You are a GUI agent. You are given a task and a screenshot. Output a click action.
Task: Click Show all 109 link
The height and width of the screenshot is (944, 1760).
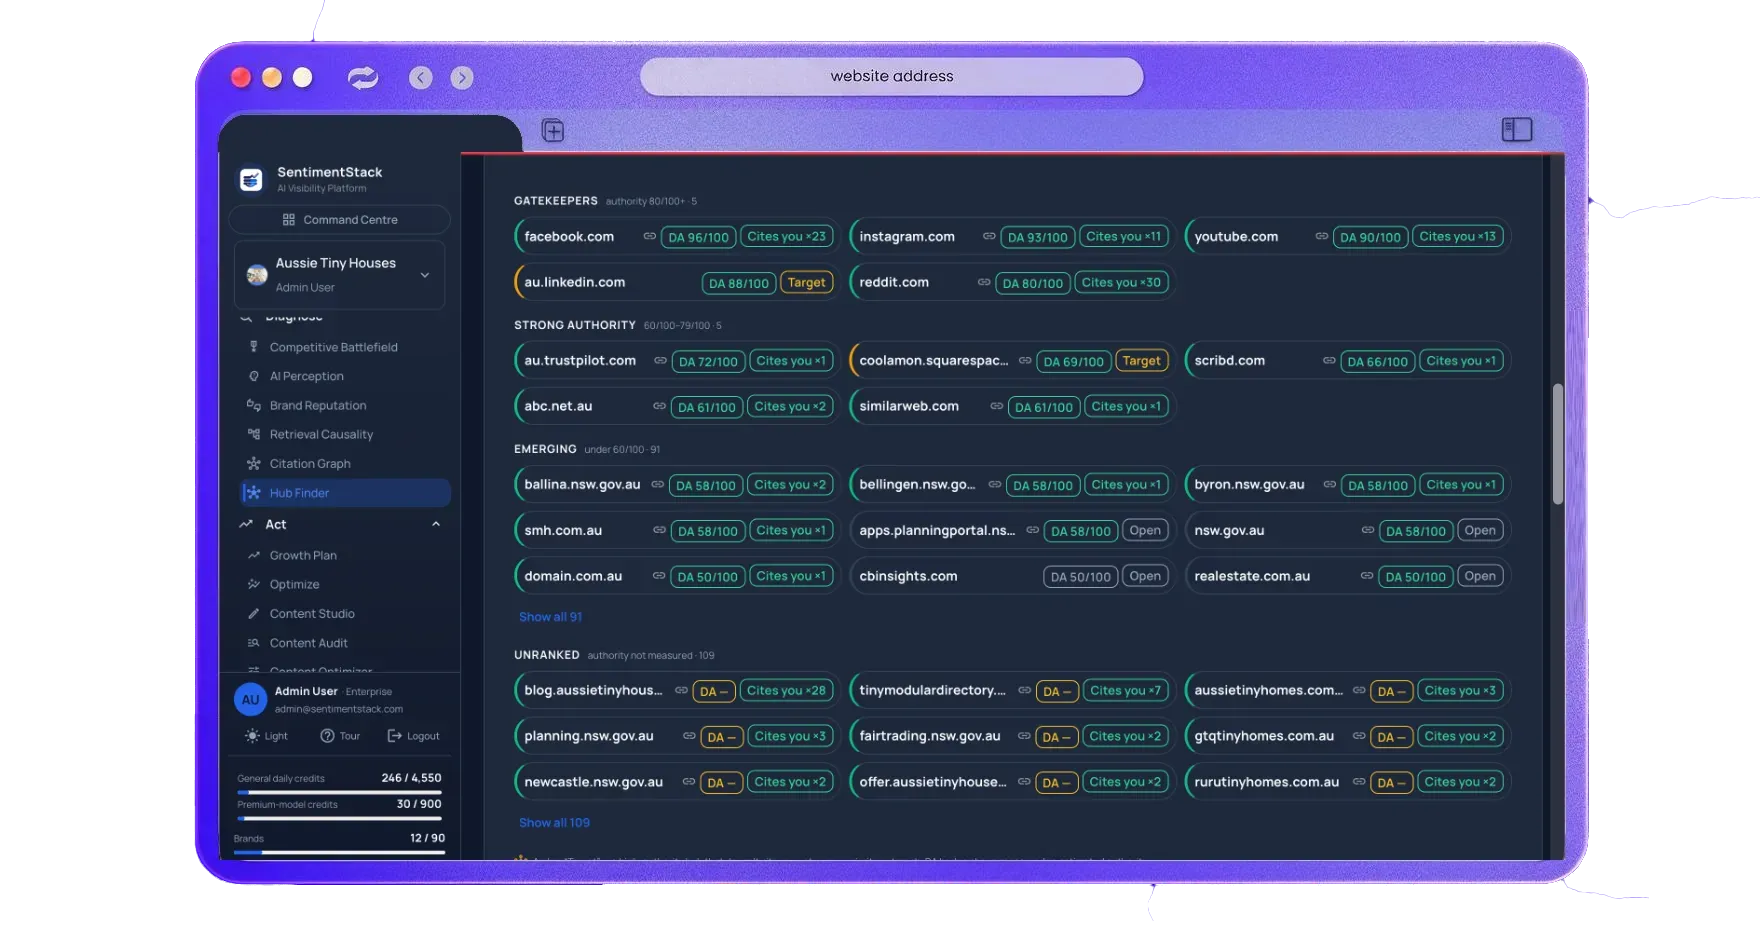554,823
